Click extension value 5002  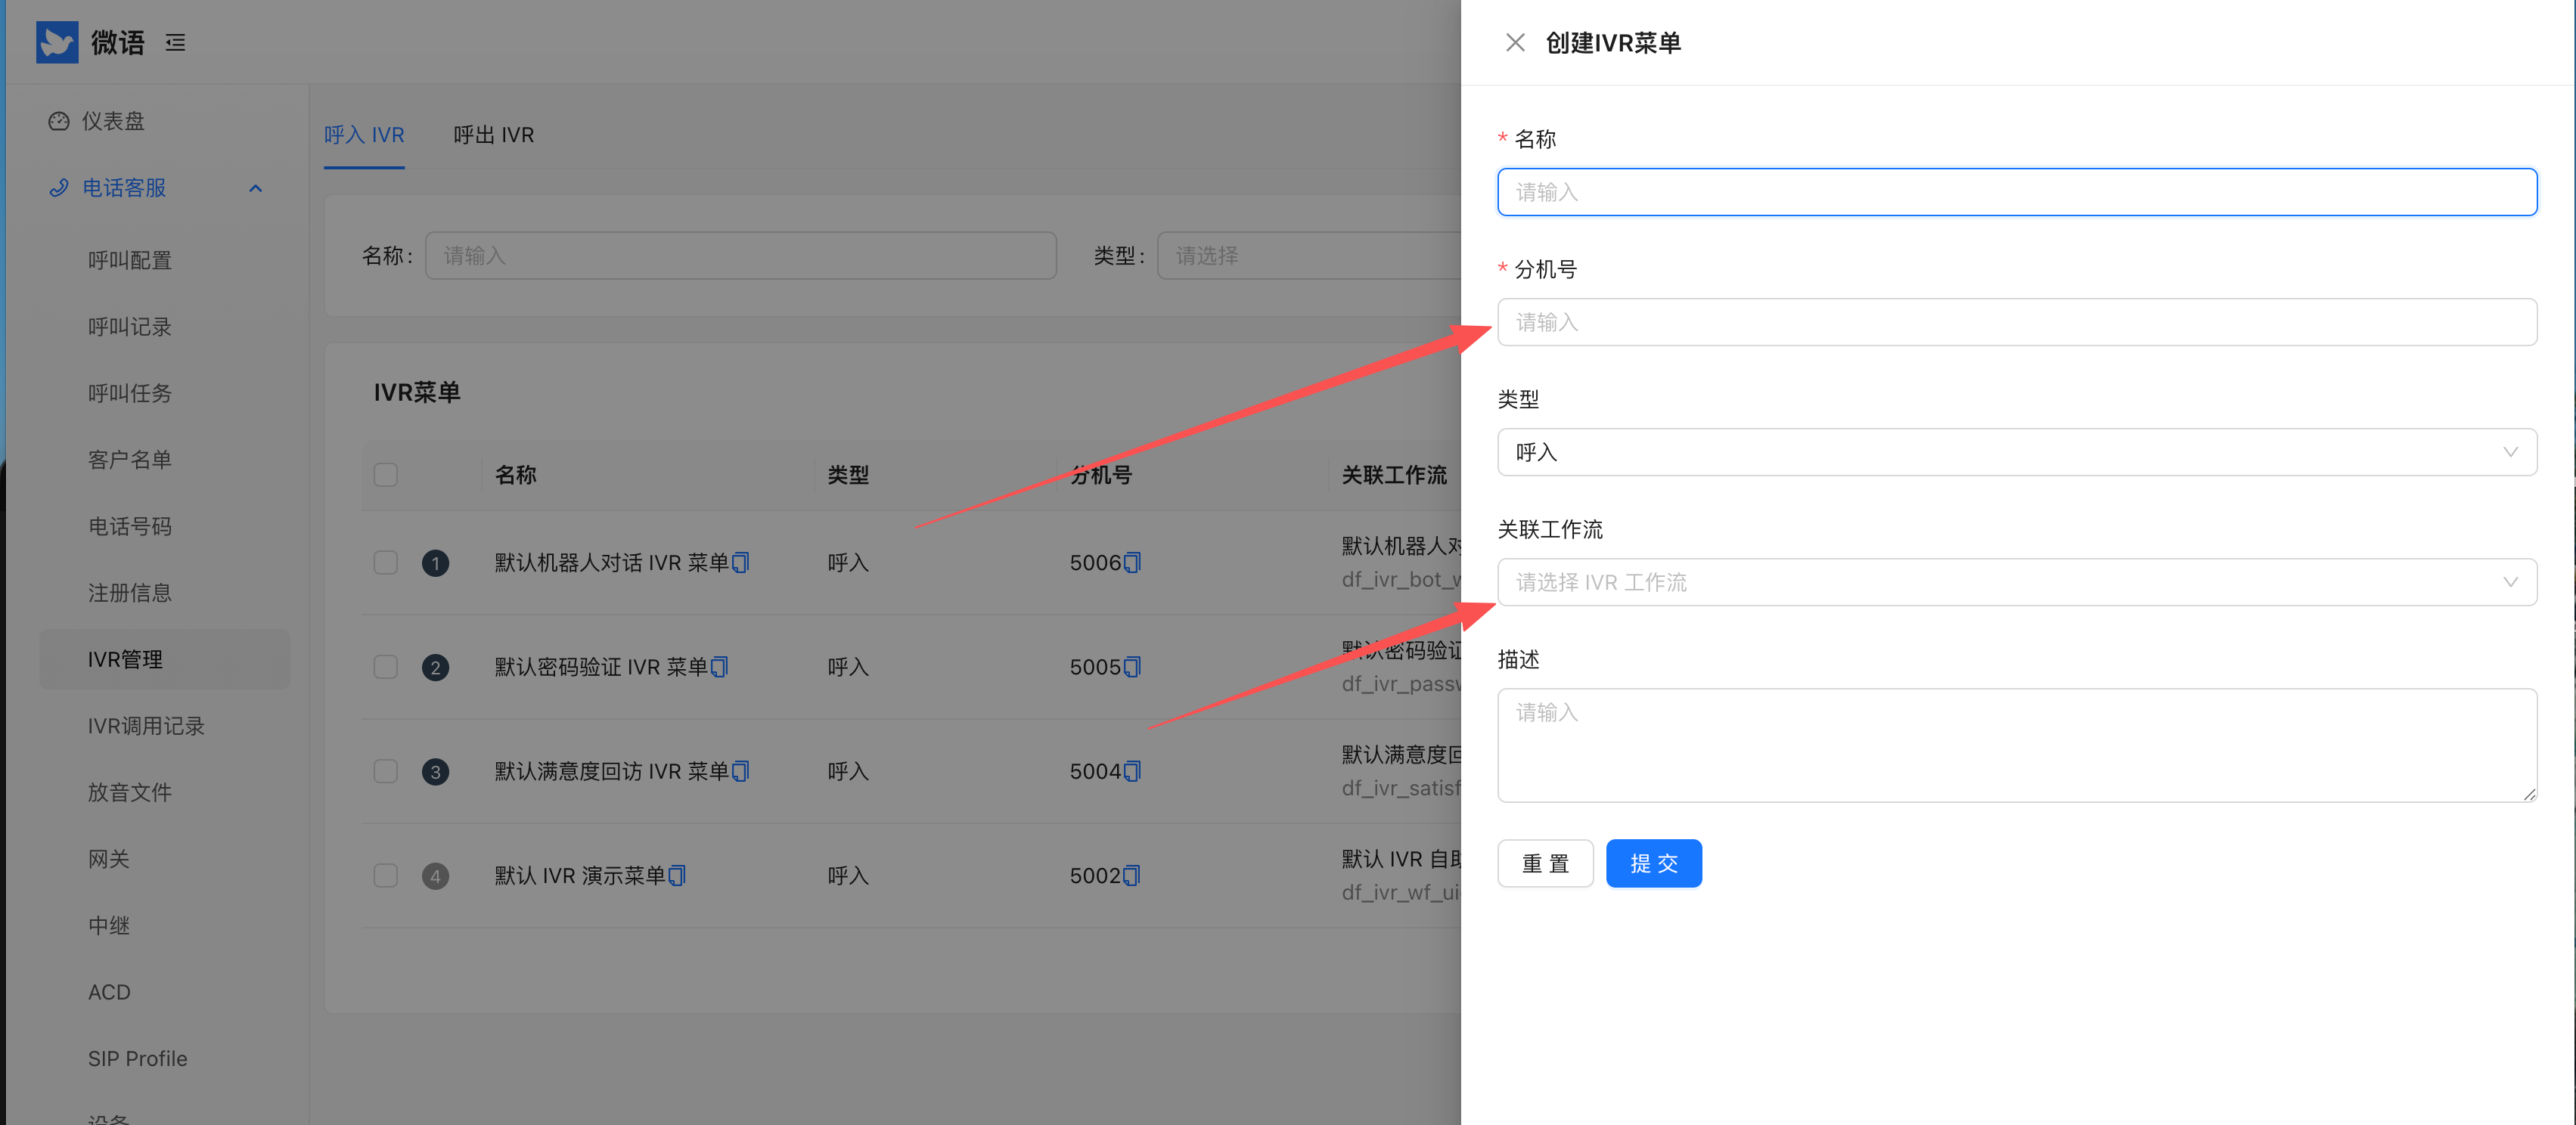click(1095, 876)
